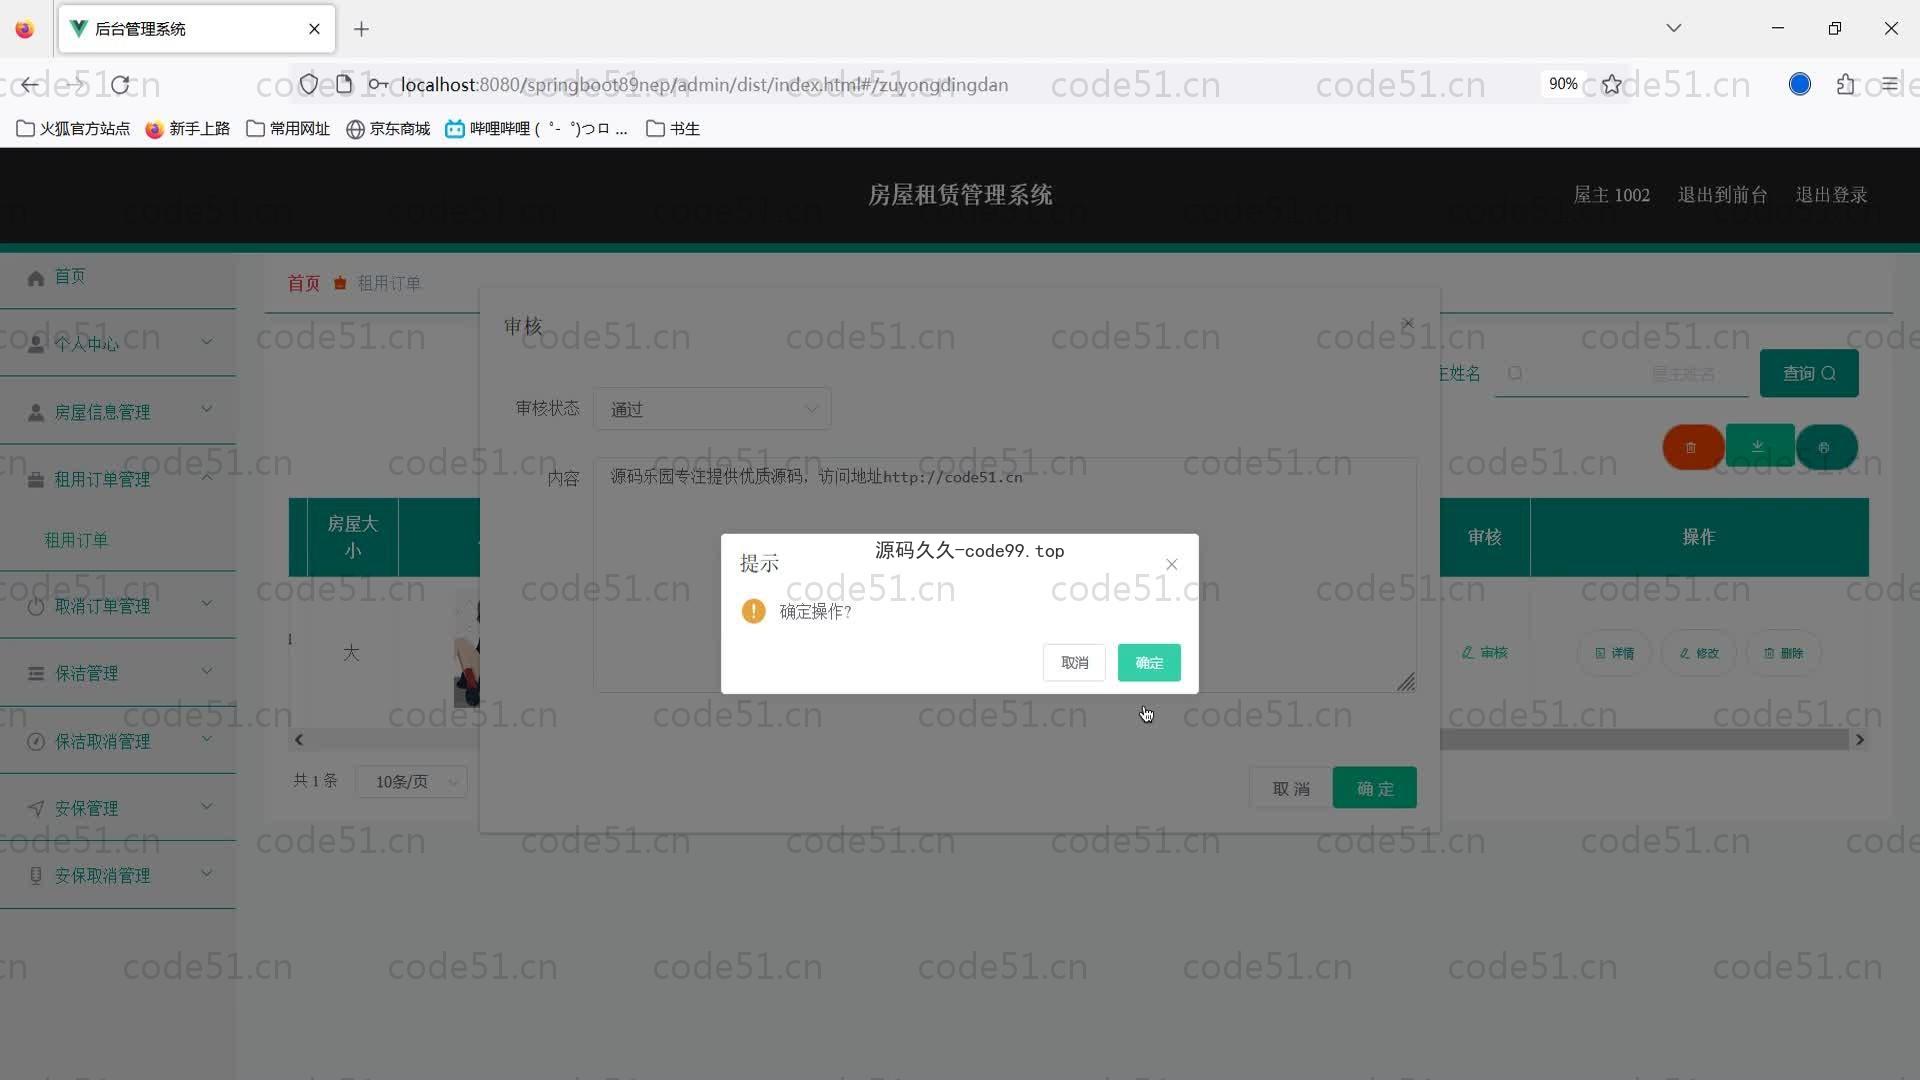Close the 提示 prompt dialog

1171,565
